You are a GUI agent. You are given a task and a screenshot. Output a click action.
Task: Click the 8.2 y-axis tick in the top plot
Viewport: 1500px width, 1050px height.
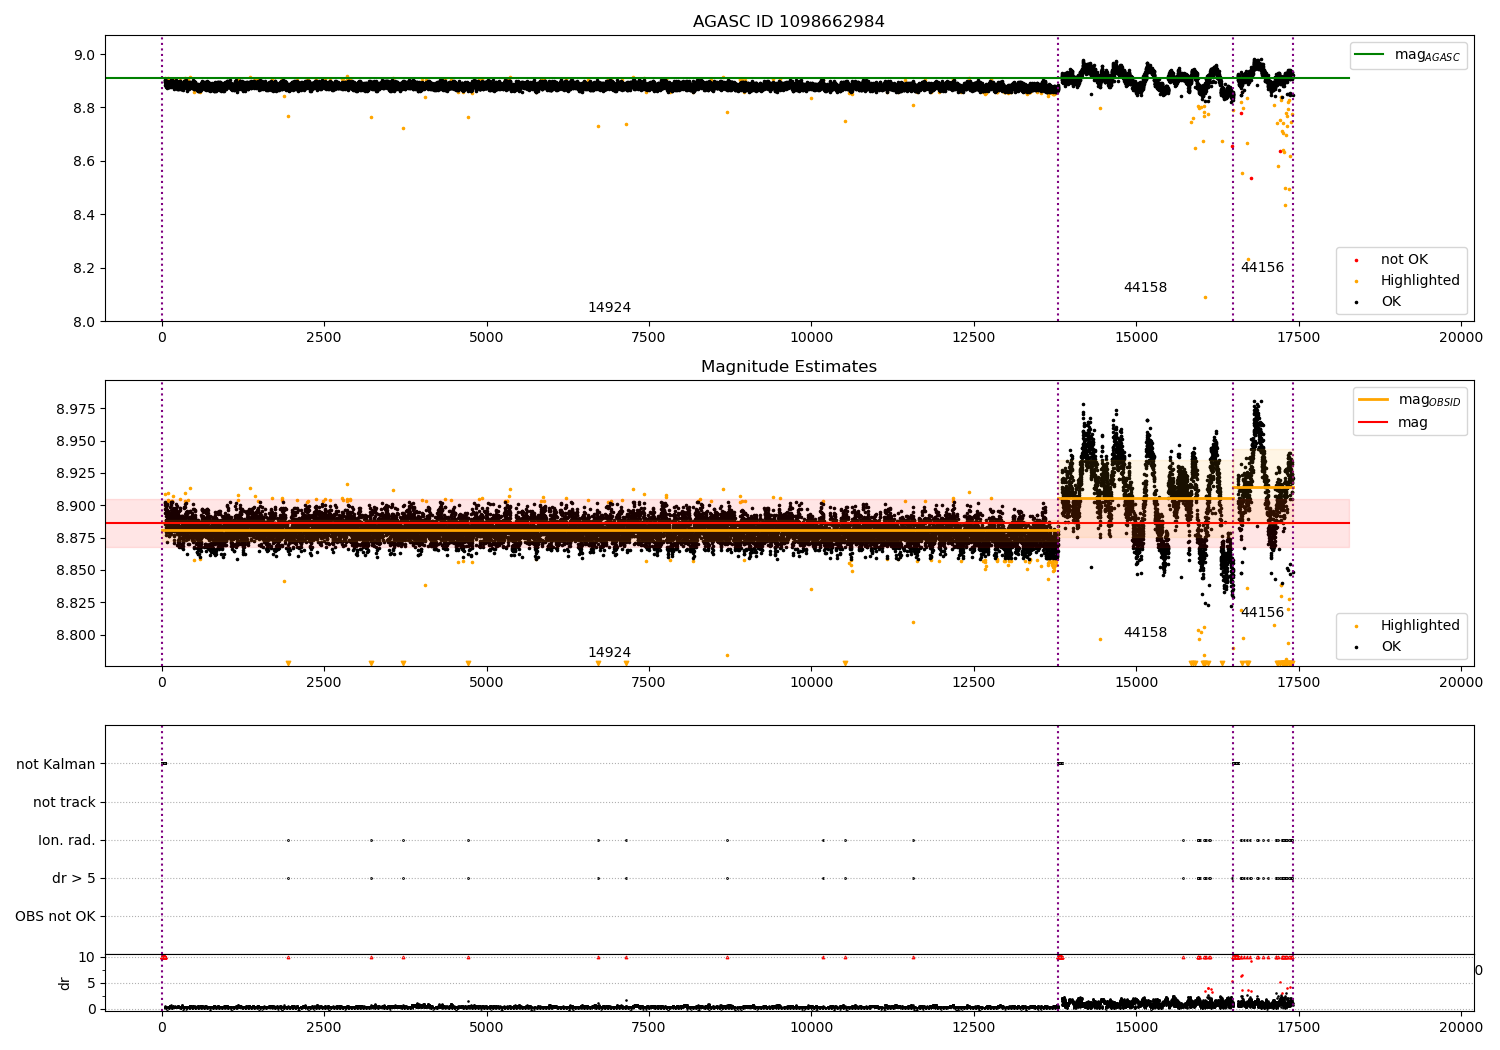tap(84, 269)
